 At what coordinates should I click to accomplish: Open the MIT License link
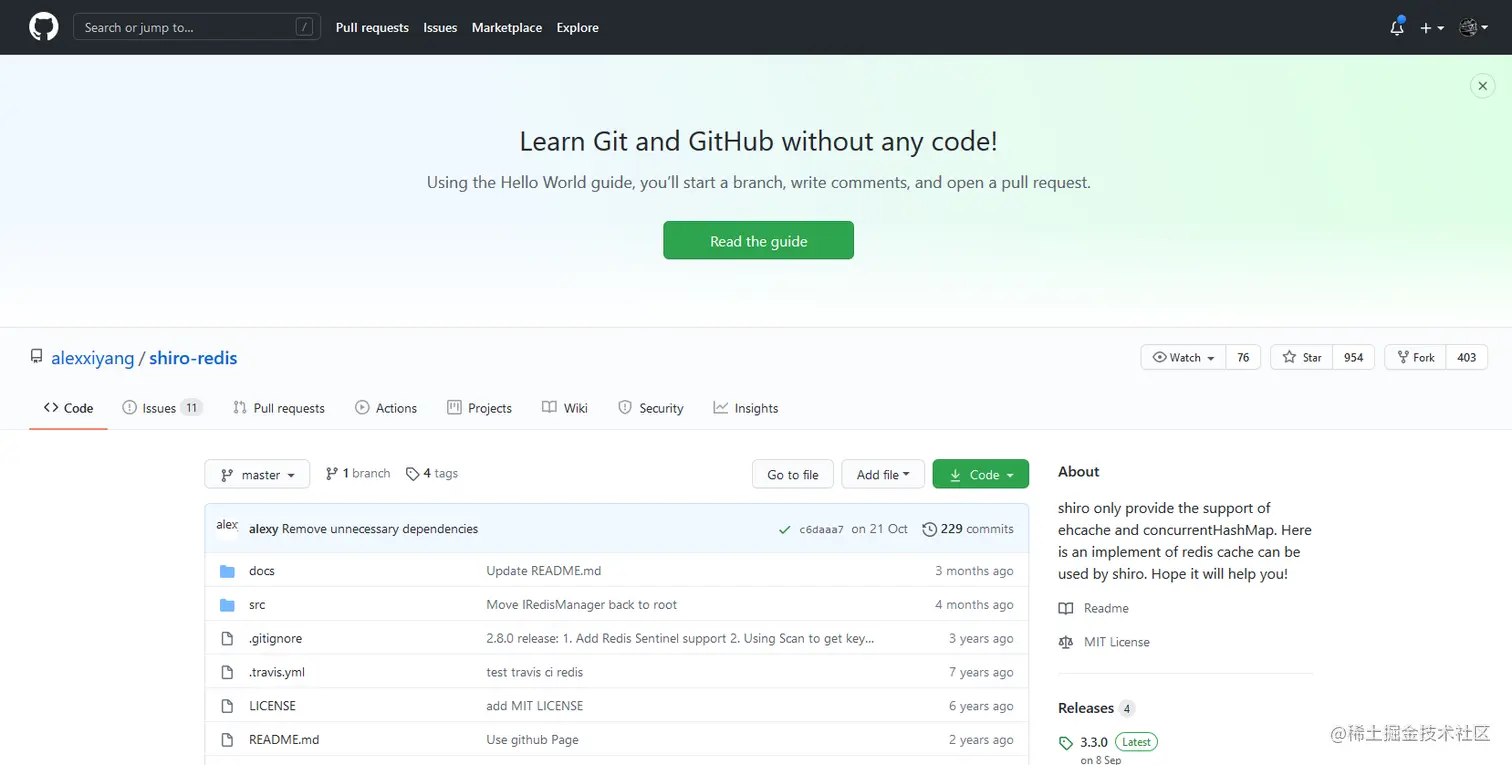1104,642
